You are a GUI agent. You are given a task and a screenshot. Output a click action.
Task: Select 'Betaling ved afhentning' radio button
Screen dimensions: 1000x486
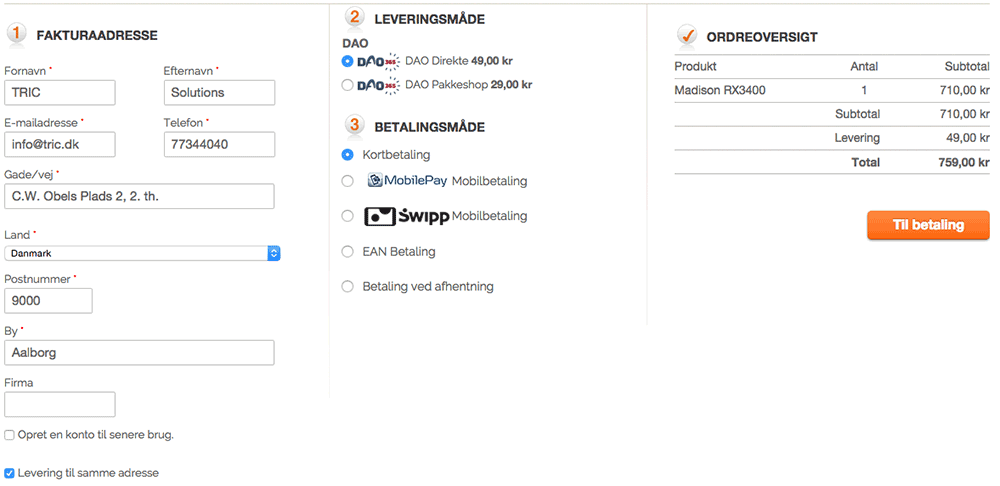[348, 287]
